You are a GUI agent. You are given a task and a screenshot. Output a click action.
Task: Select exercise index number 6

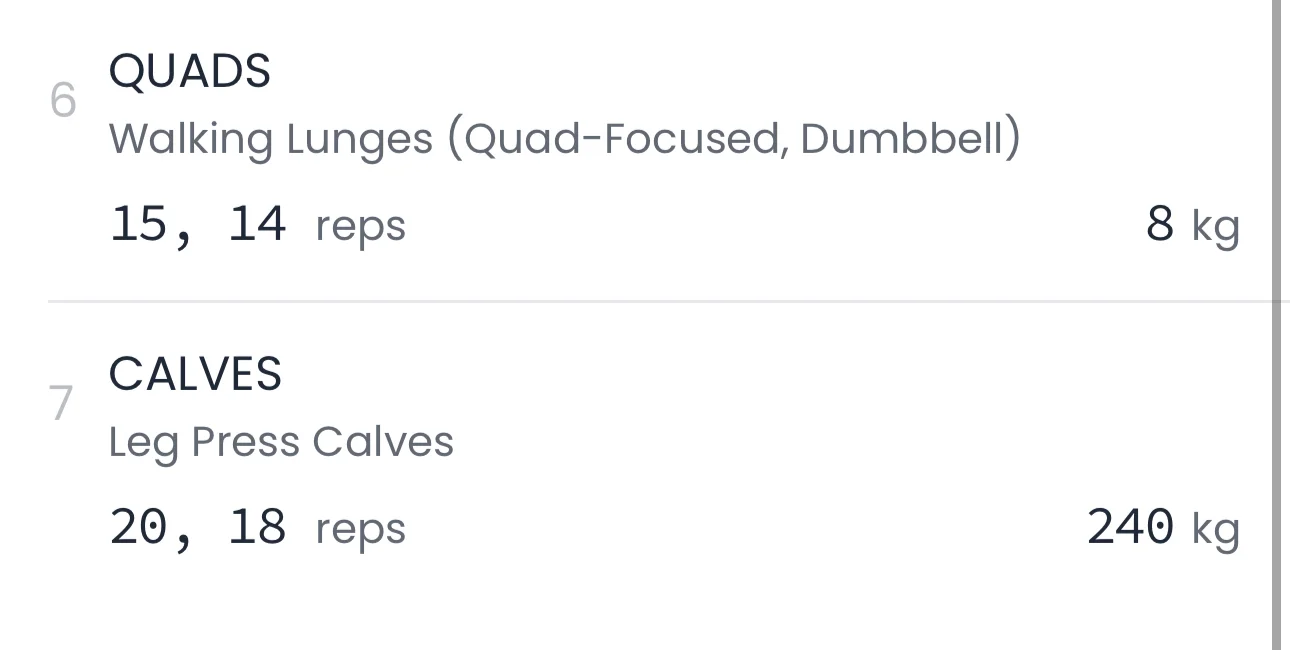click(63, 101)
